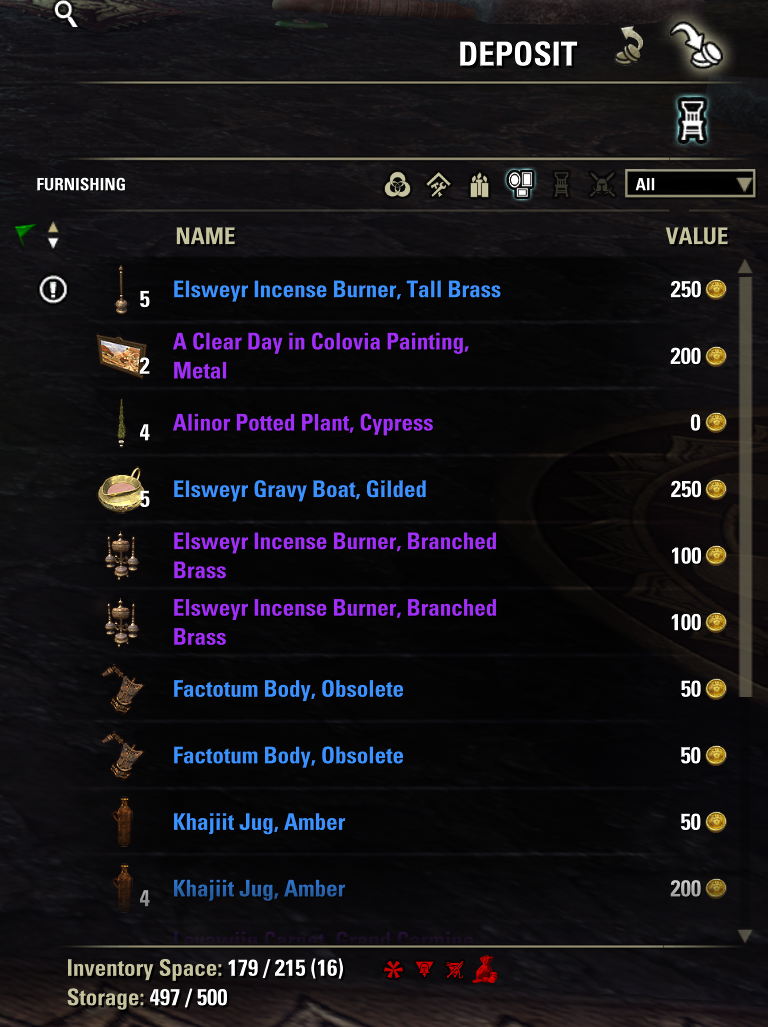Viewport: 768px width, 1027px height.
Task: Click the sort order up-down arrows
Action: pyautogui.click(x=53, y=235)
